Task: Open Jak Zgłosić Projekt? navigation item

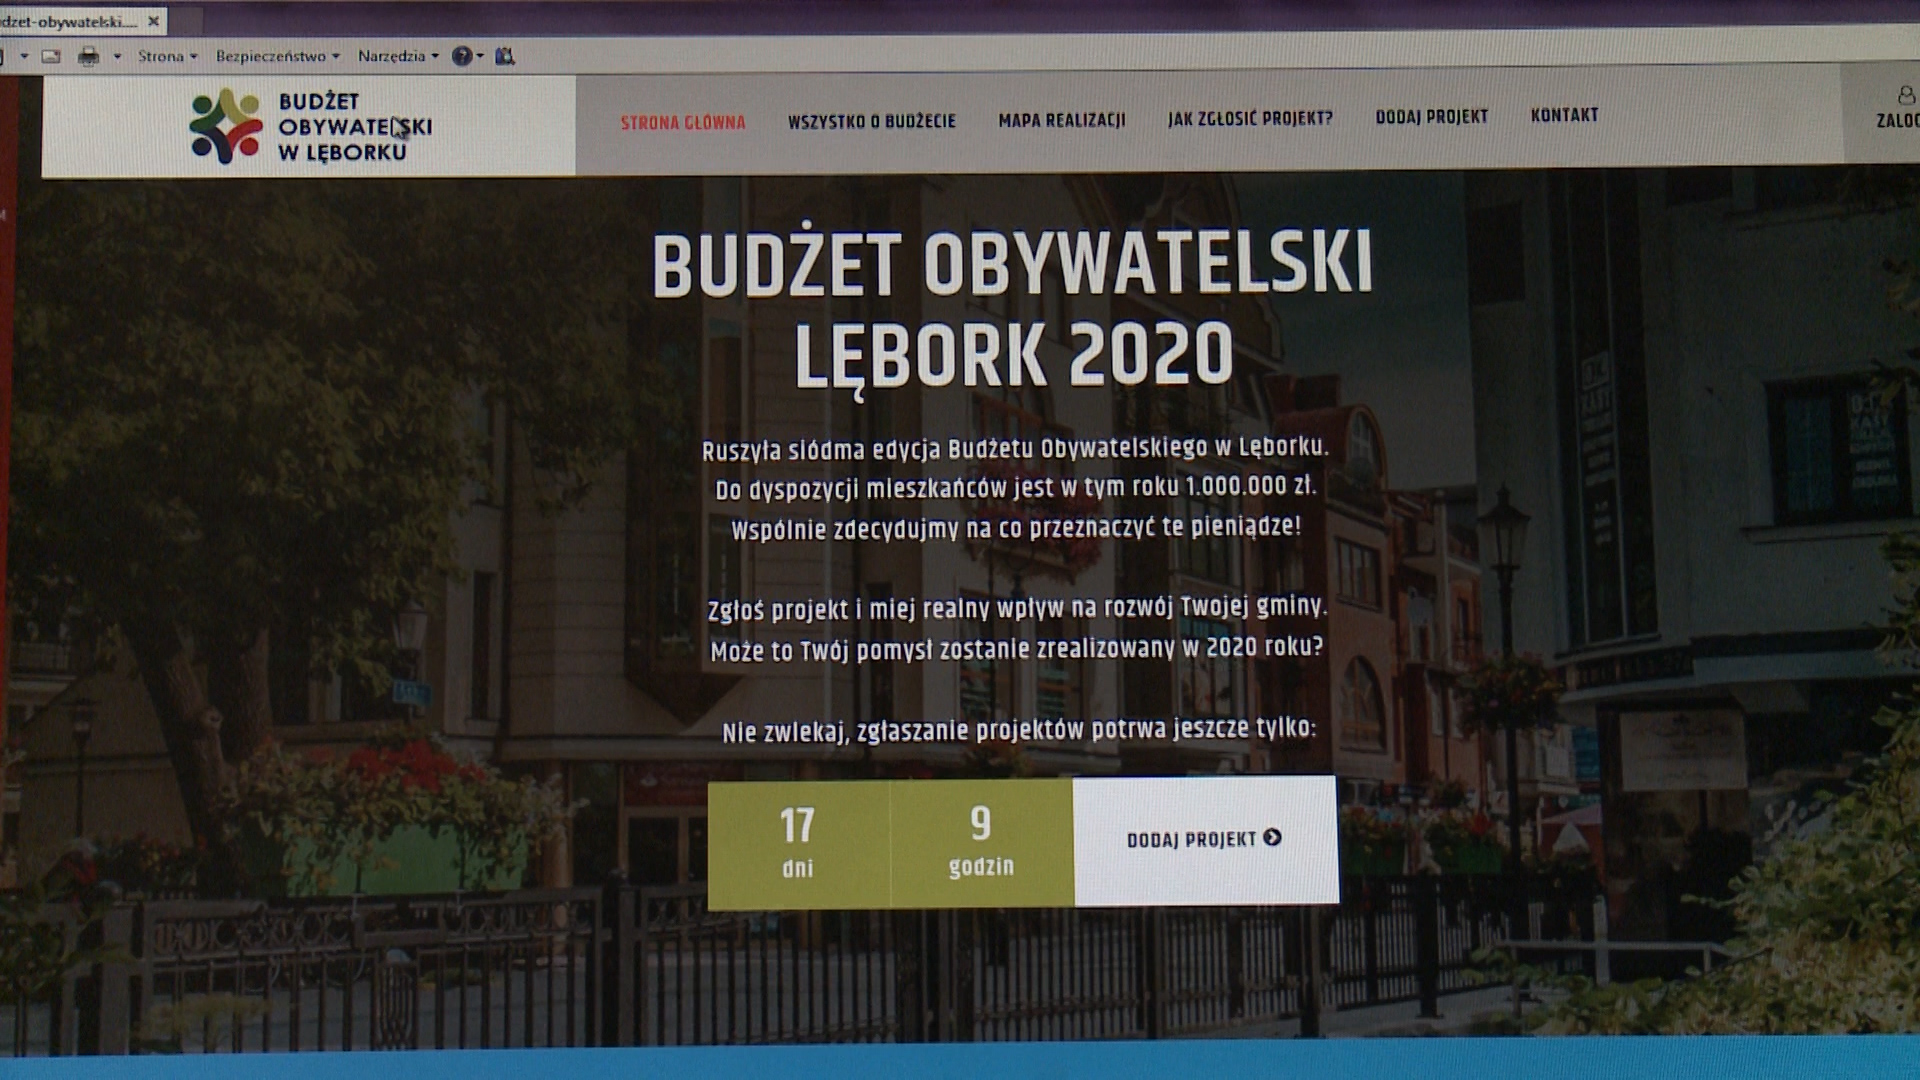Action: pyautogui.click(x=1250, y=119)
